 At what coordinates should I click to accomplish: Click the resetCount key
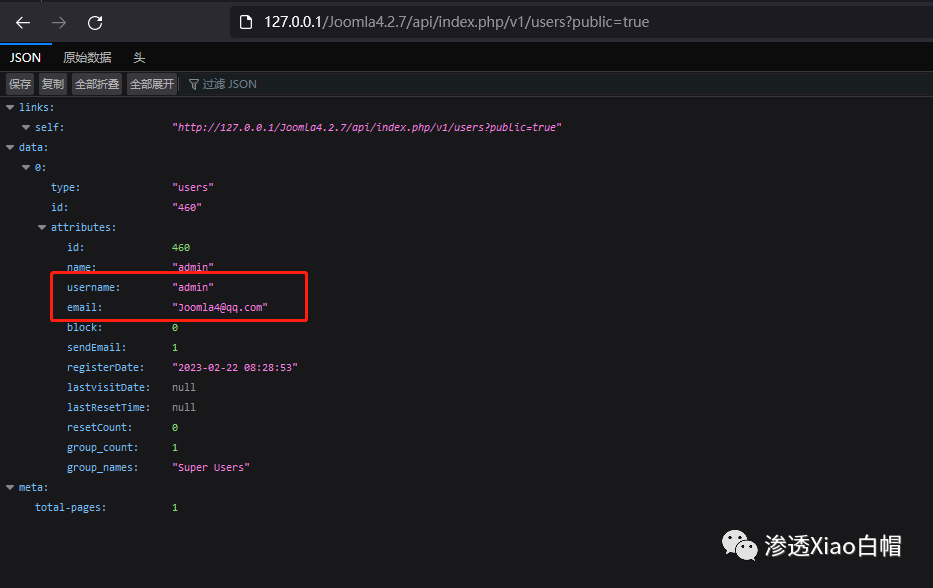point(99,427)
